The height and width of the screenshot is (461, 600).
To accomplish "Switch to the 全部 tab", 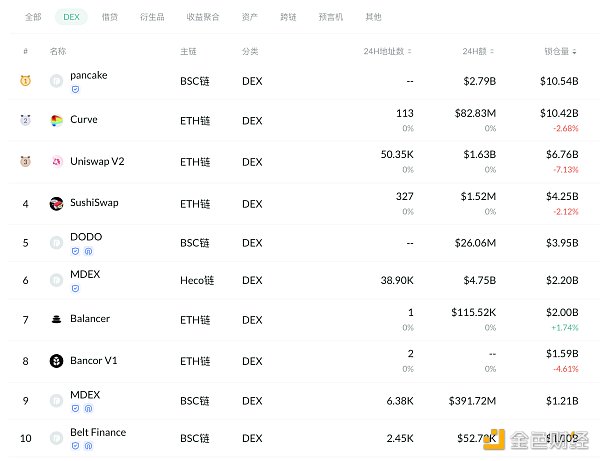I will point(34,17).
